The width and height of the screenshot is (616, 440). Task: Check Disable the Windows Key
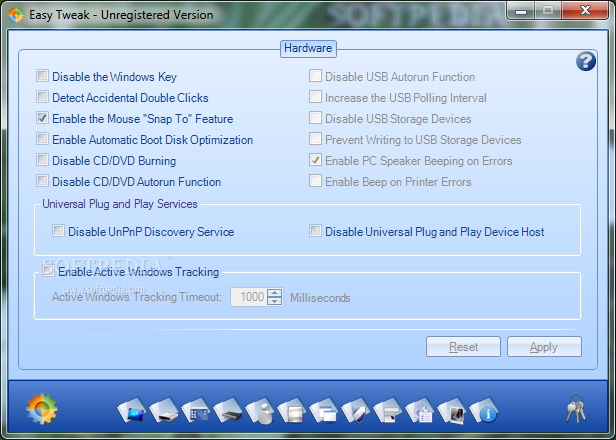pos(42,75)
